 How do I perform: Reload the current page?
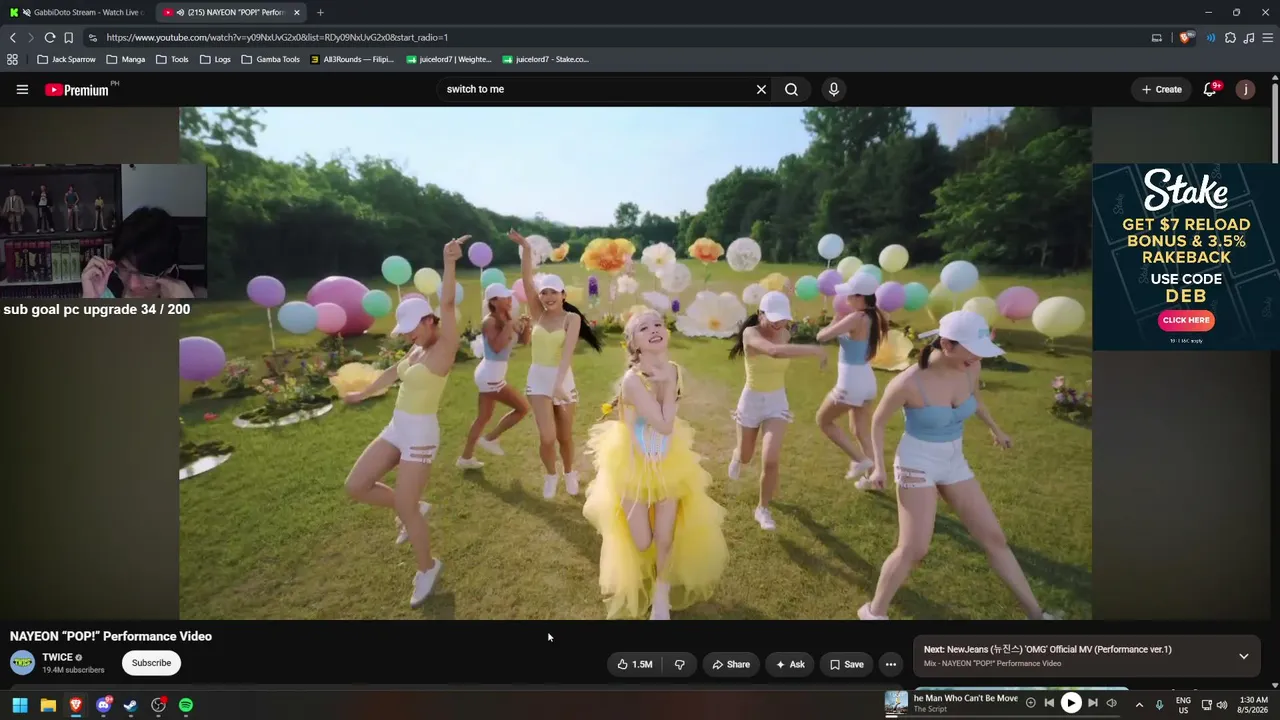coord(49,38)
